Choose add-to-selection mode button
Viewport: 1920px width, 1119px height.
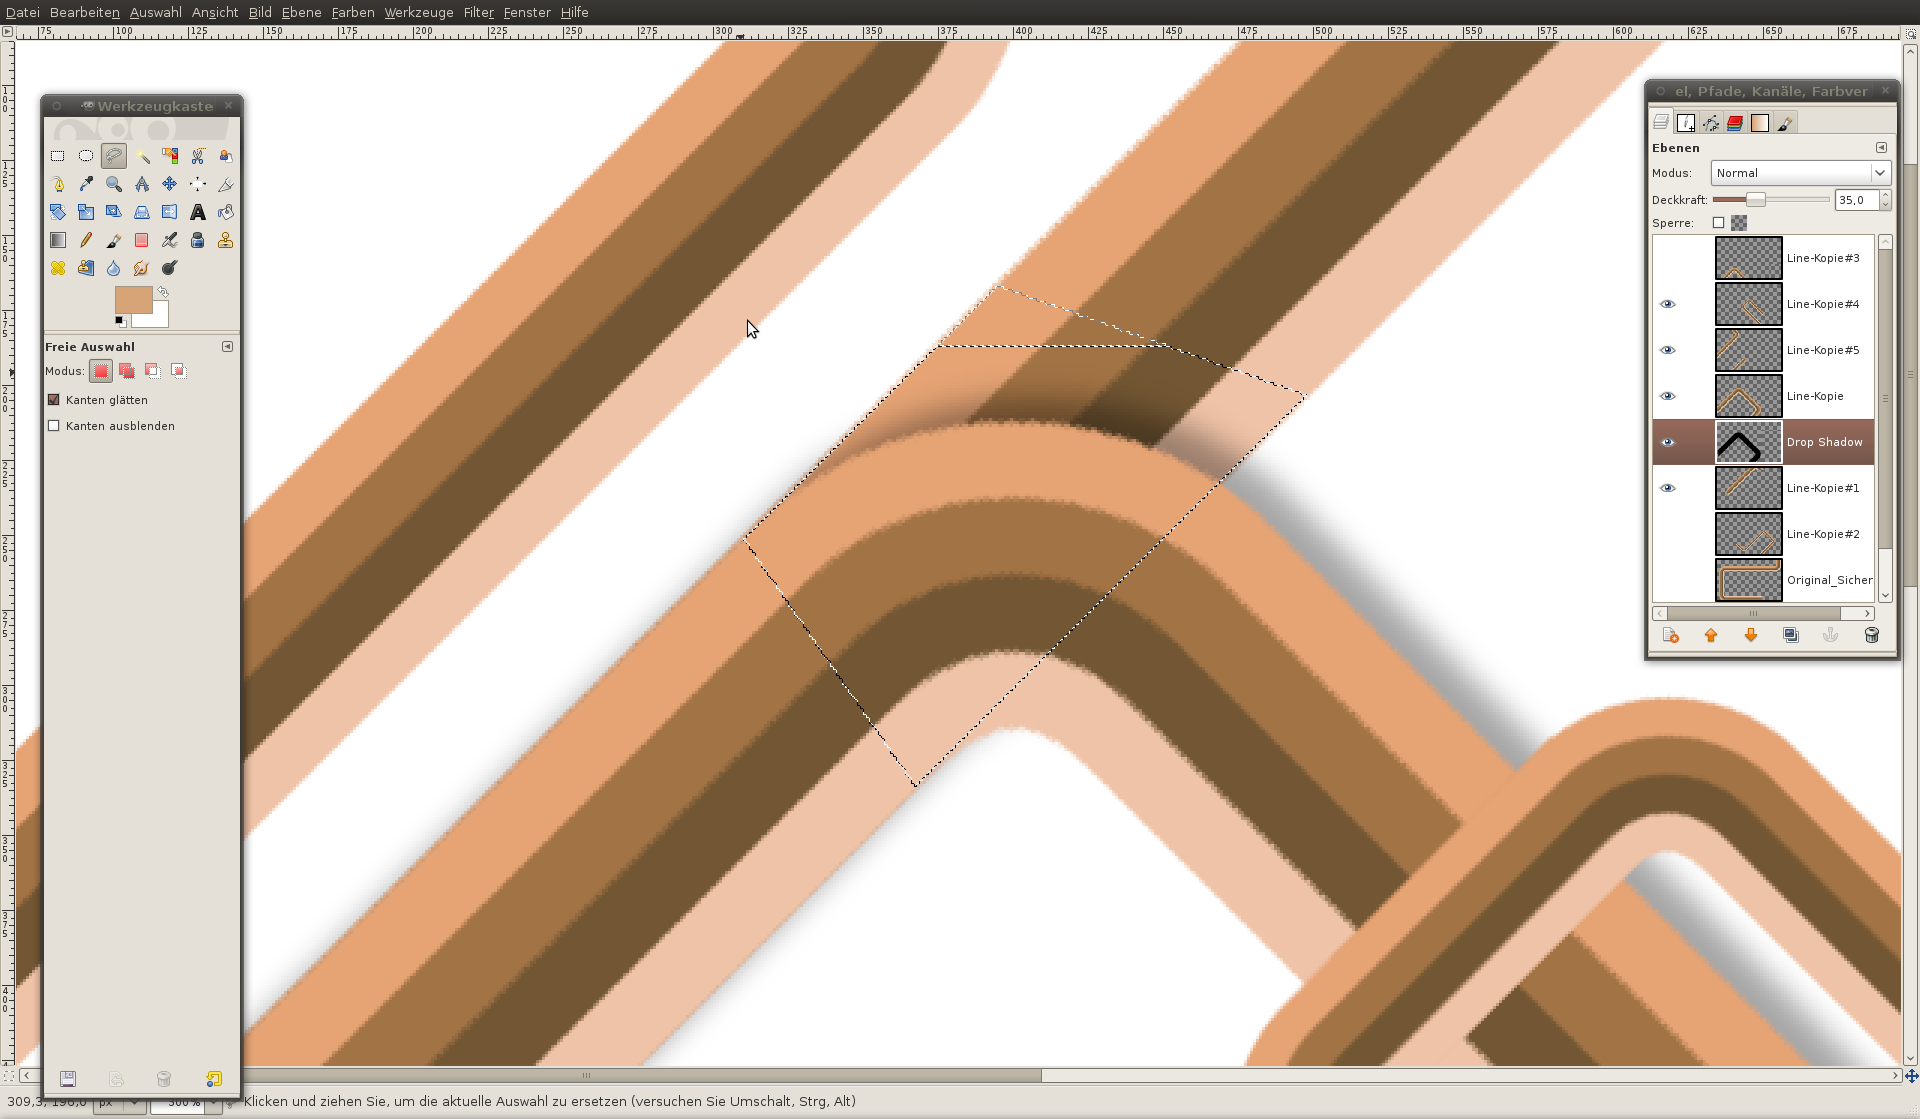click(127, 371)
